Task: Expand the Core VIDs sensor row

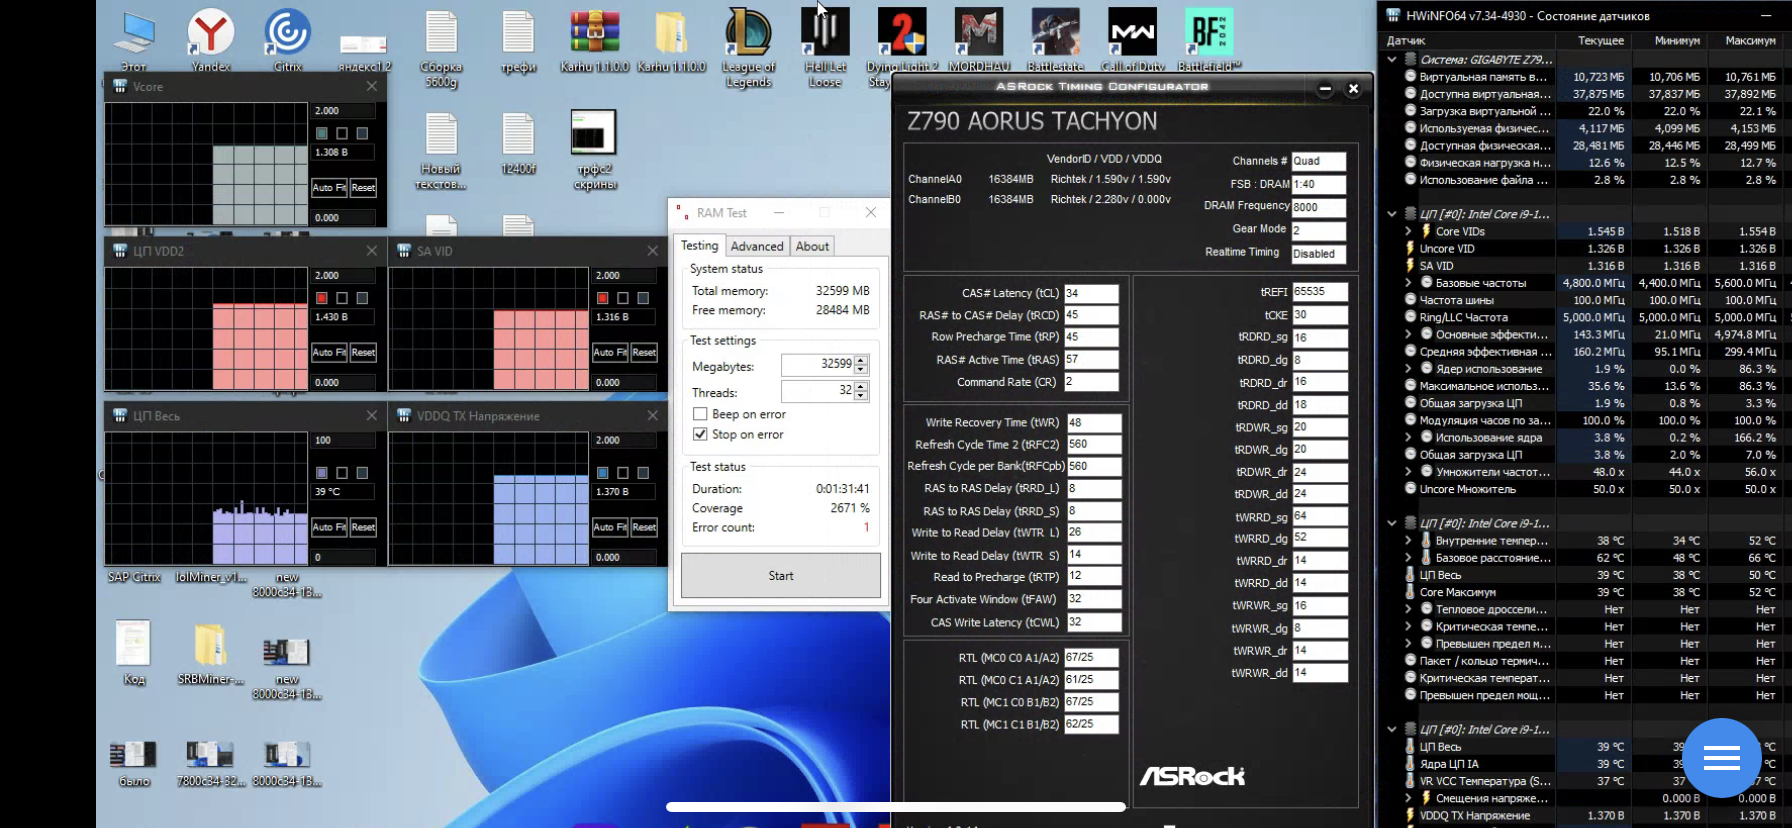Action: 1408,231
